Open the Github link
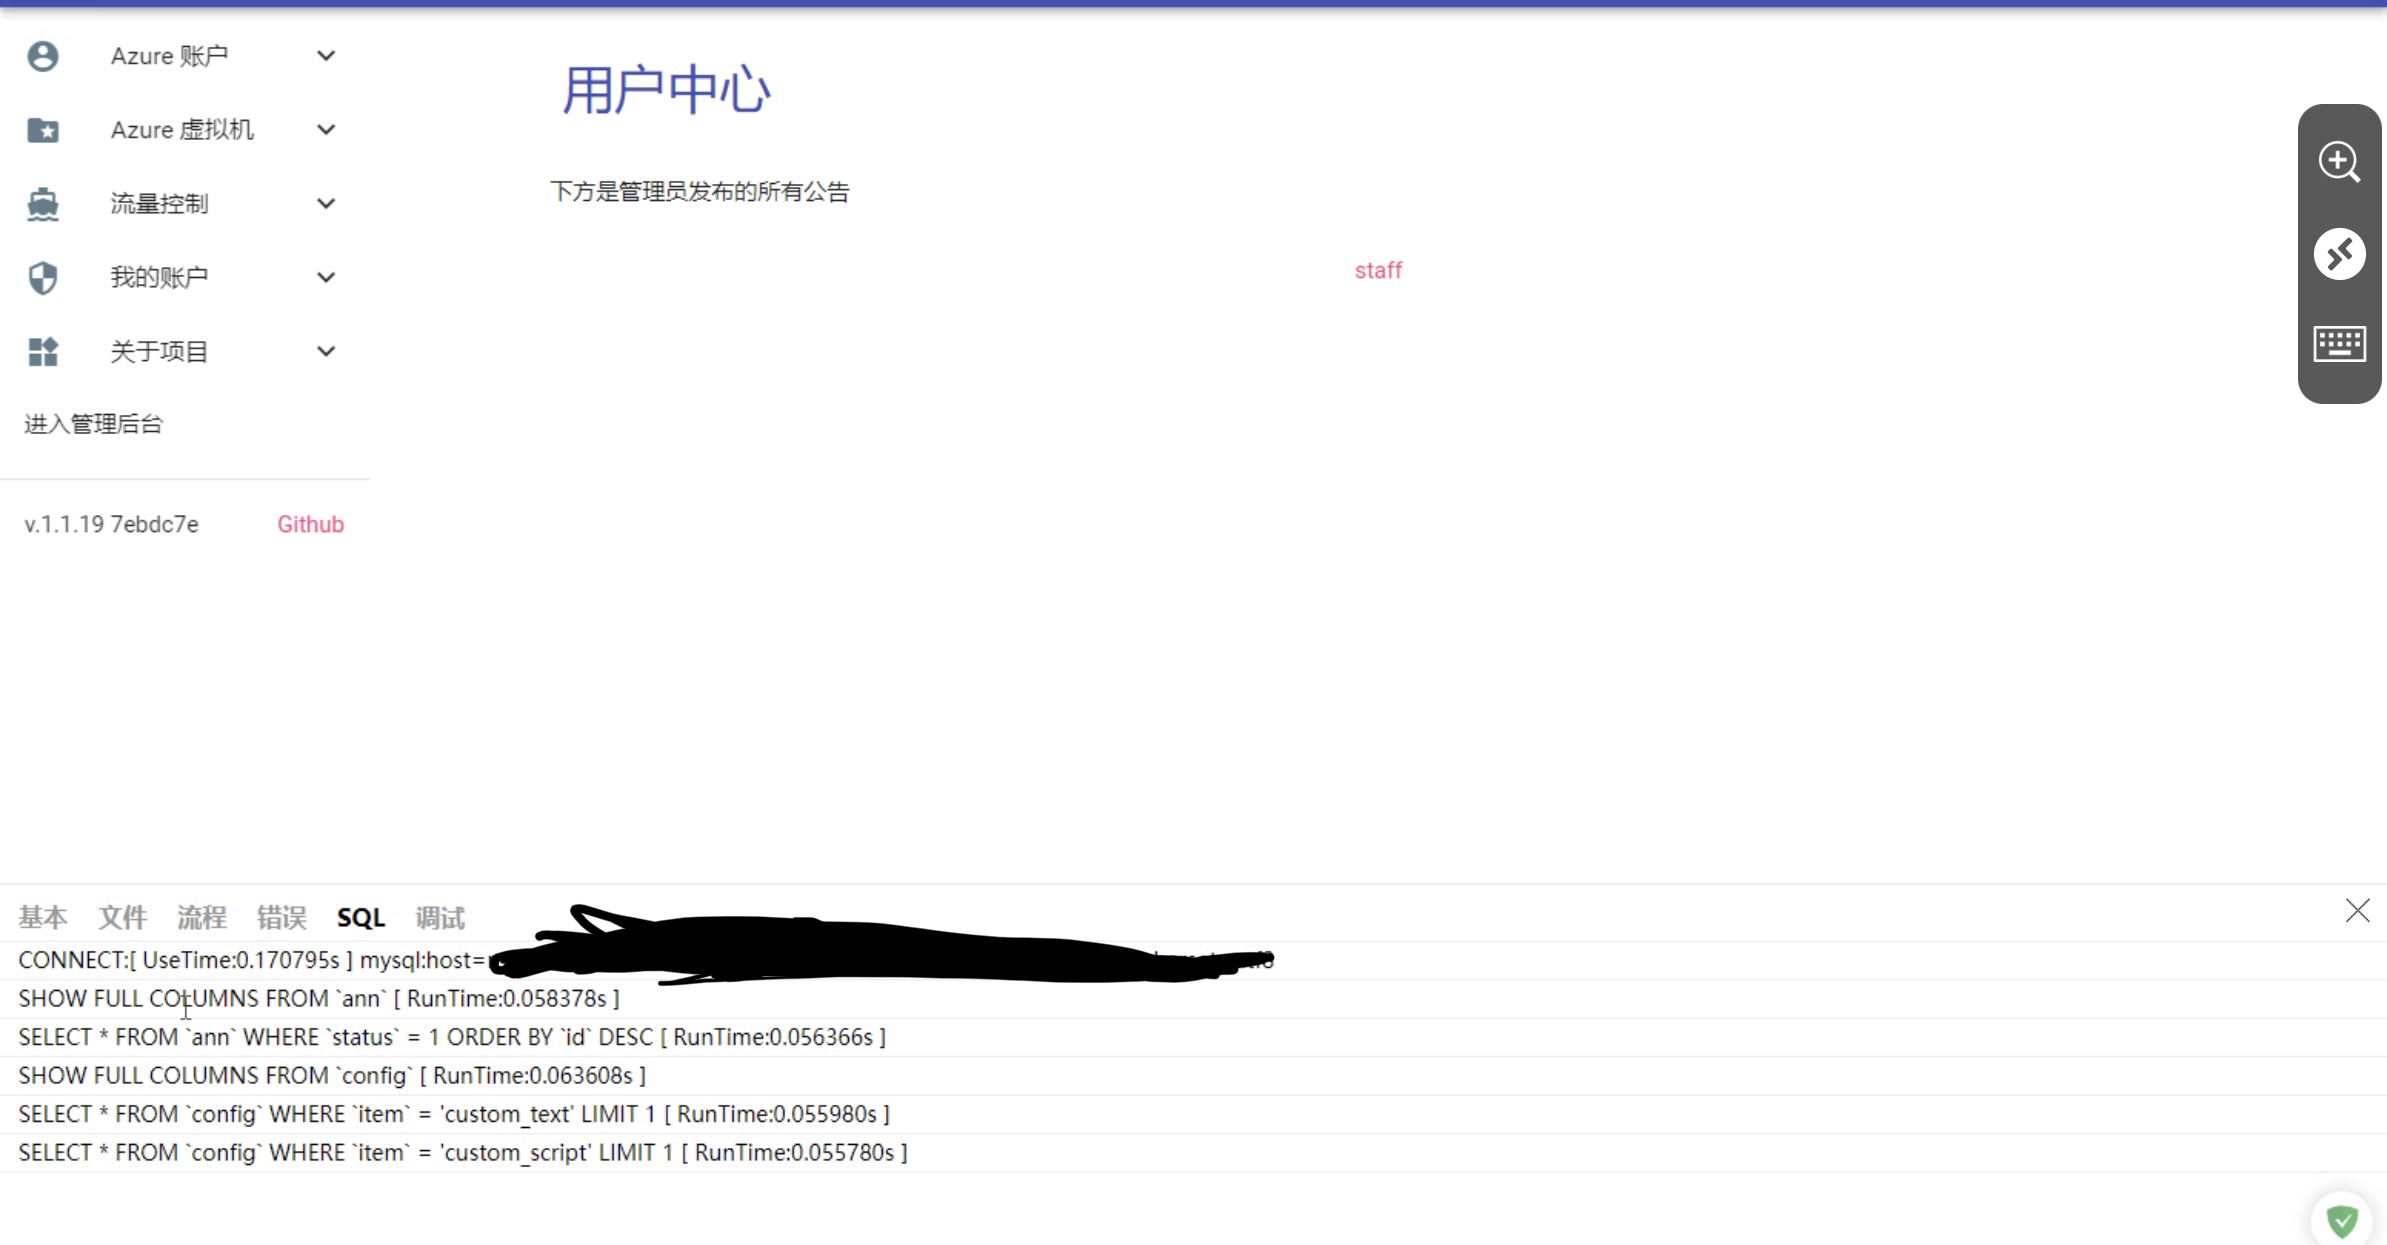The width and height of the screenshot is (2387, 1245). (310, 523)
